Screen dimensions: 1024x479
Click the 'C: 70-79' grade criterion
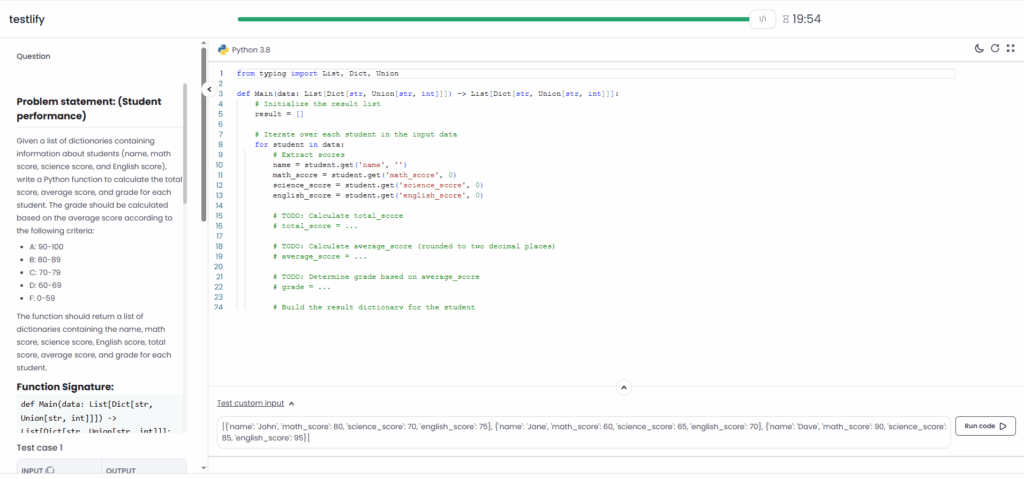click(x=44, y=273)
